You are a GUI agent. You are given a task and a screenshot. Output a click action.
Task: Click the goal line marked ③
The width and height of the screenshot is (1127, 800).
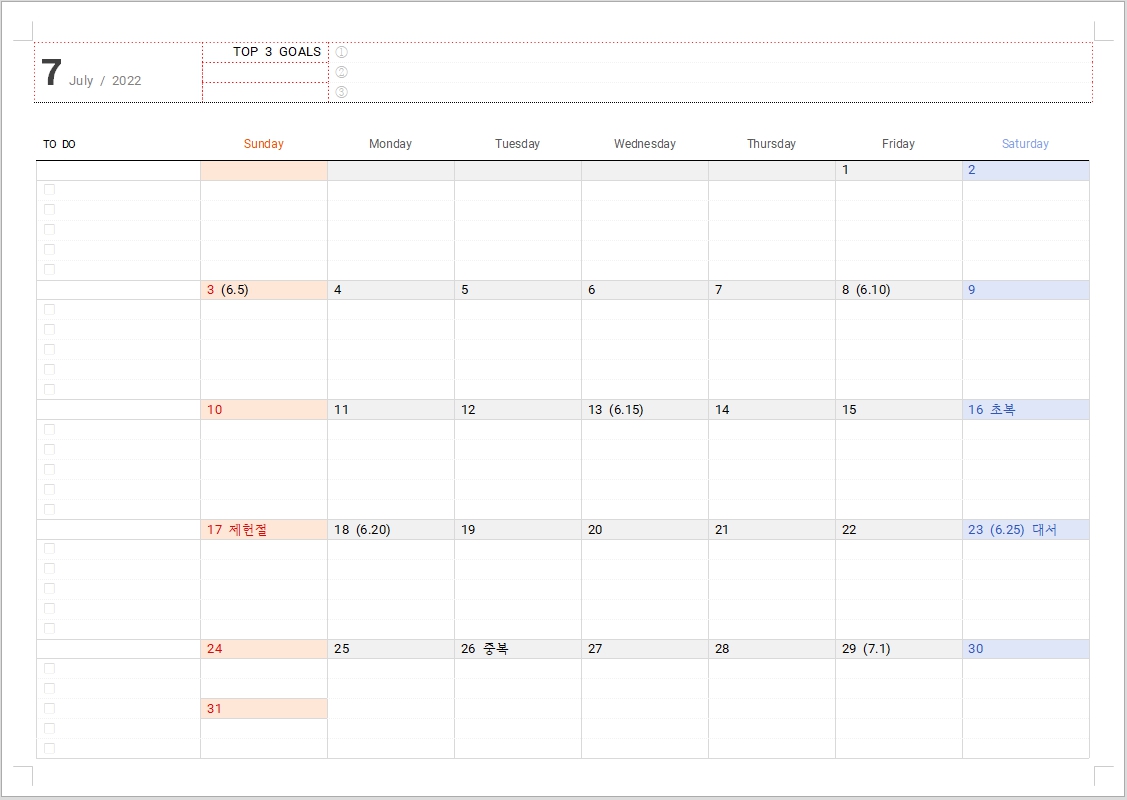(710, 92)
